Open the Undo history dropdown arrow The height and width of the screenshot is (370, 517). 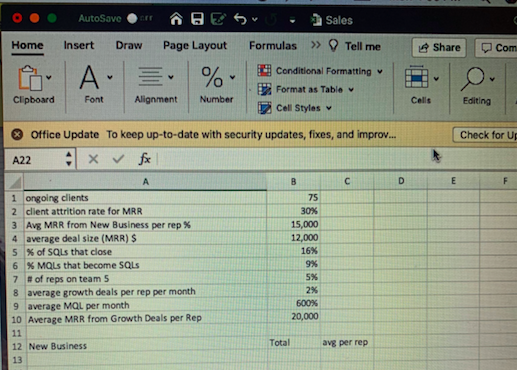tap(255, 20)
